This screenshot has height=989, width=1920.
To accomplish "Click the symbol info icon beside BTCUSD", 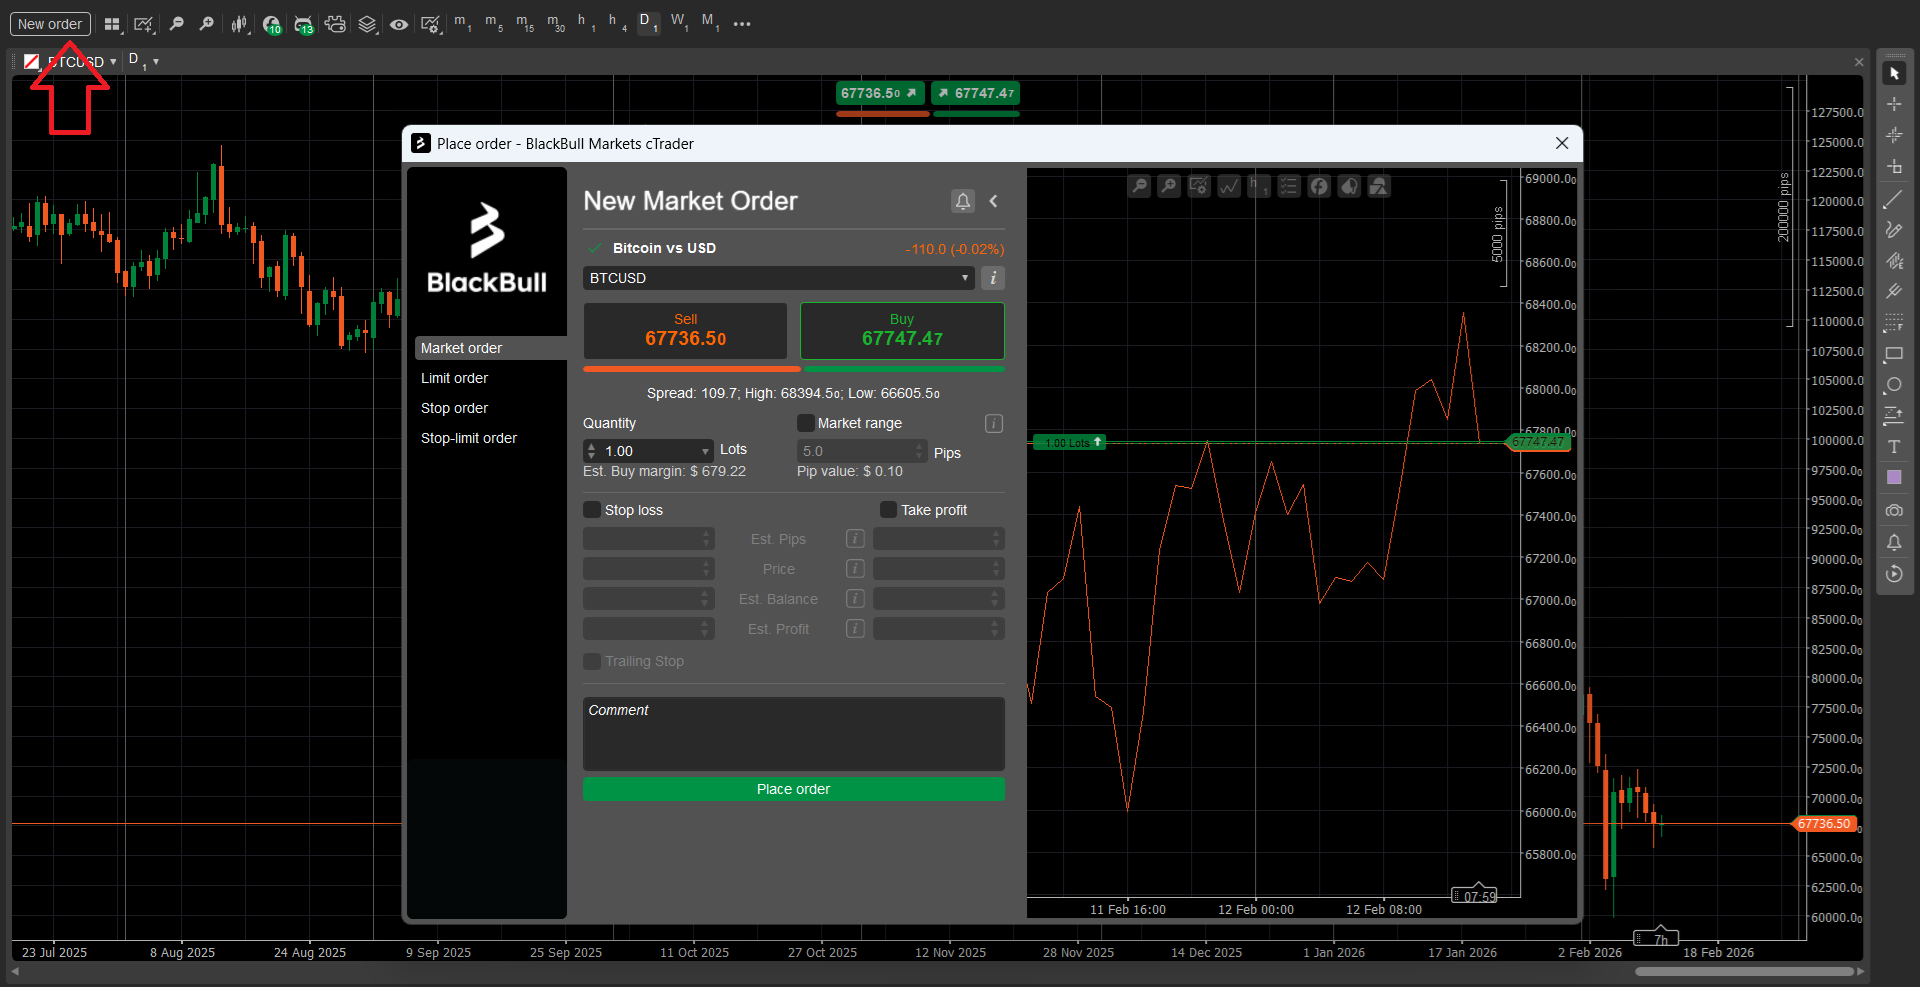I will click(993, 278).
